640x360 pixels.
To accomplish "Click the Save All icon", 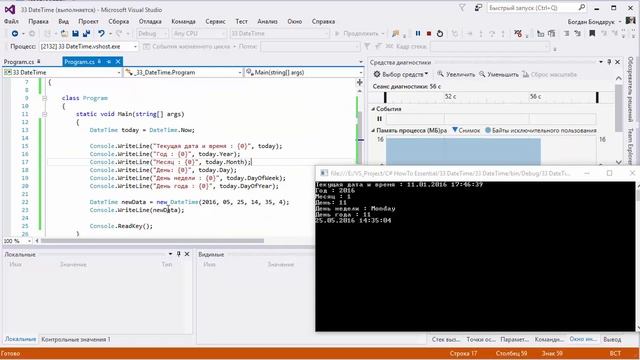I will (87, 33).
